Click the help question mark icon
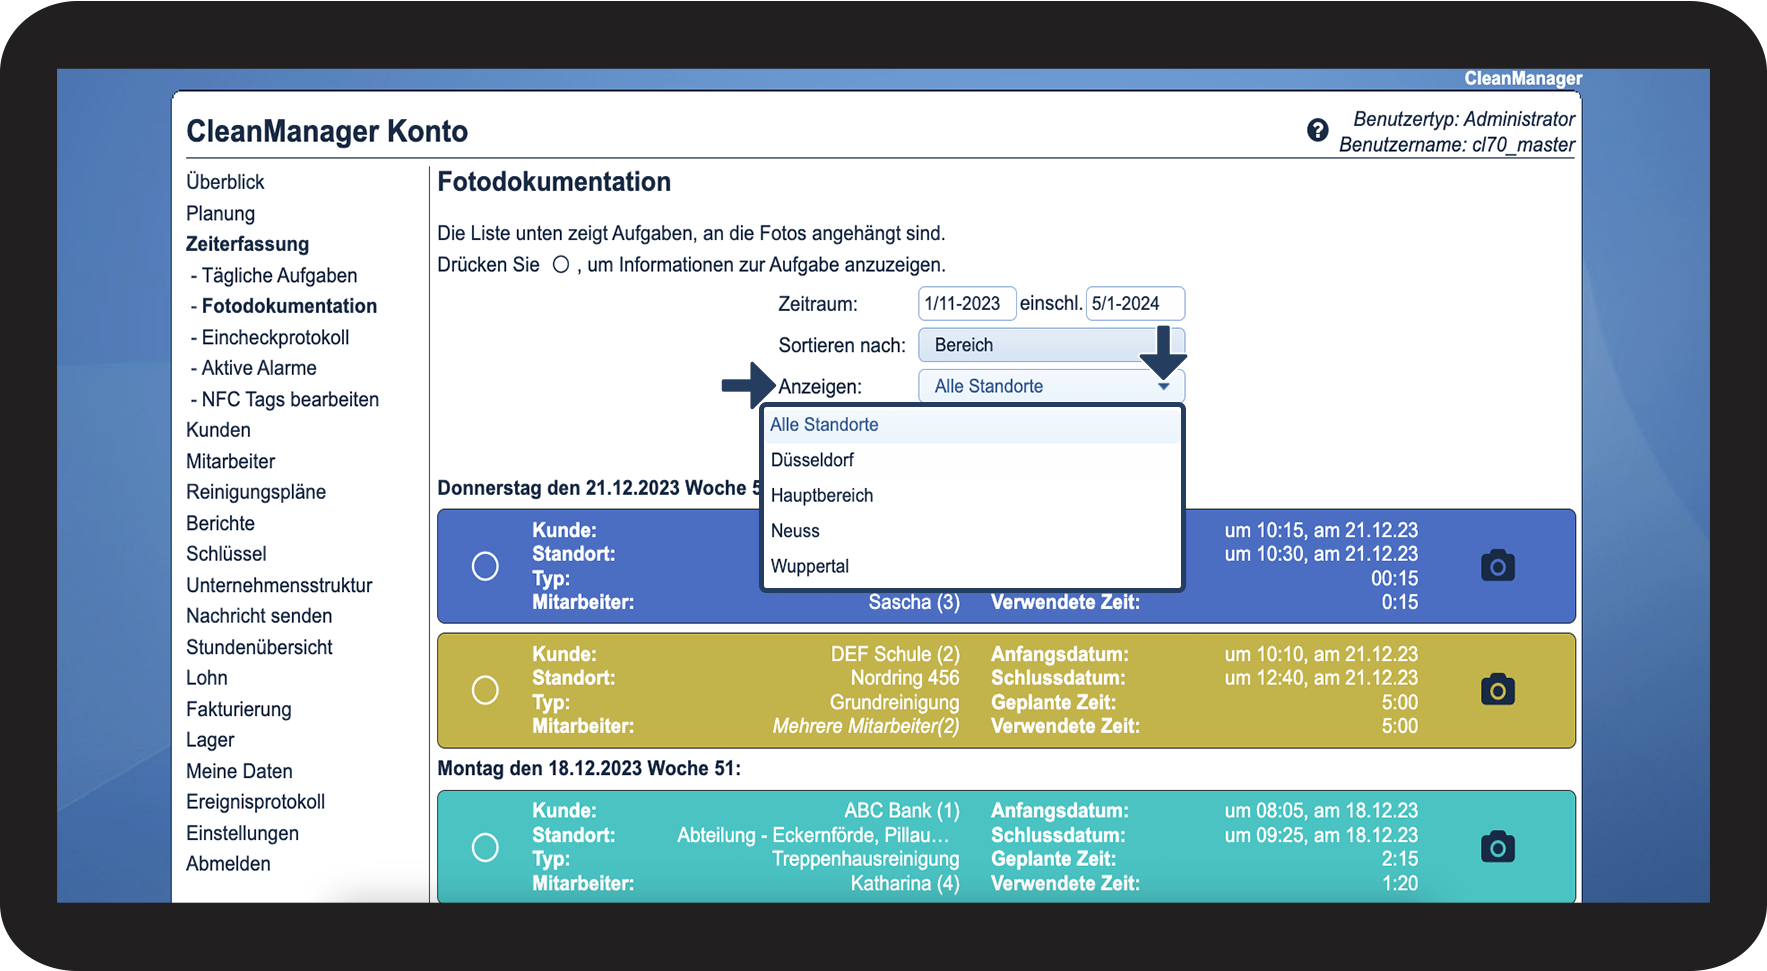 1317,130
